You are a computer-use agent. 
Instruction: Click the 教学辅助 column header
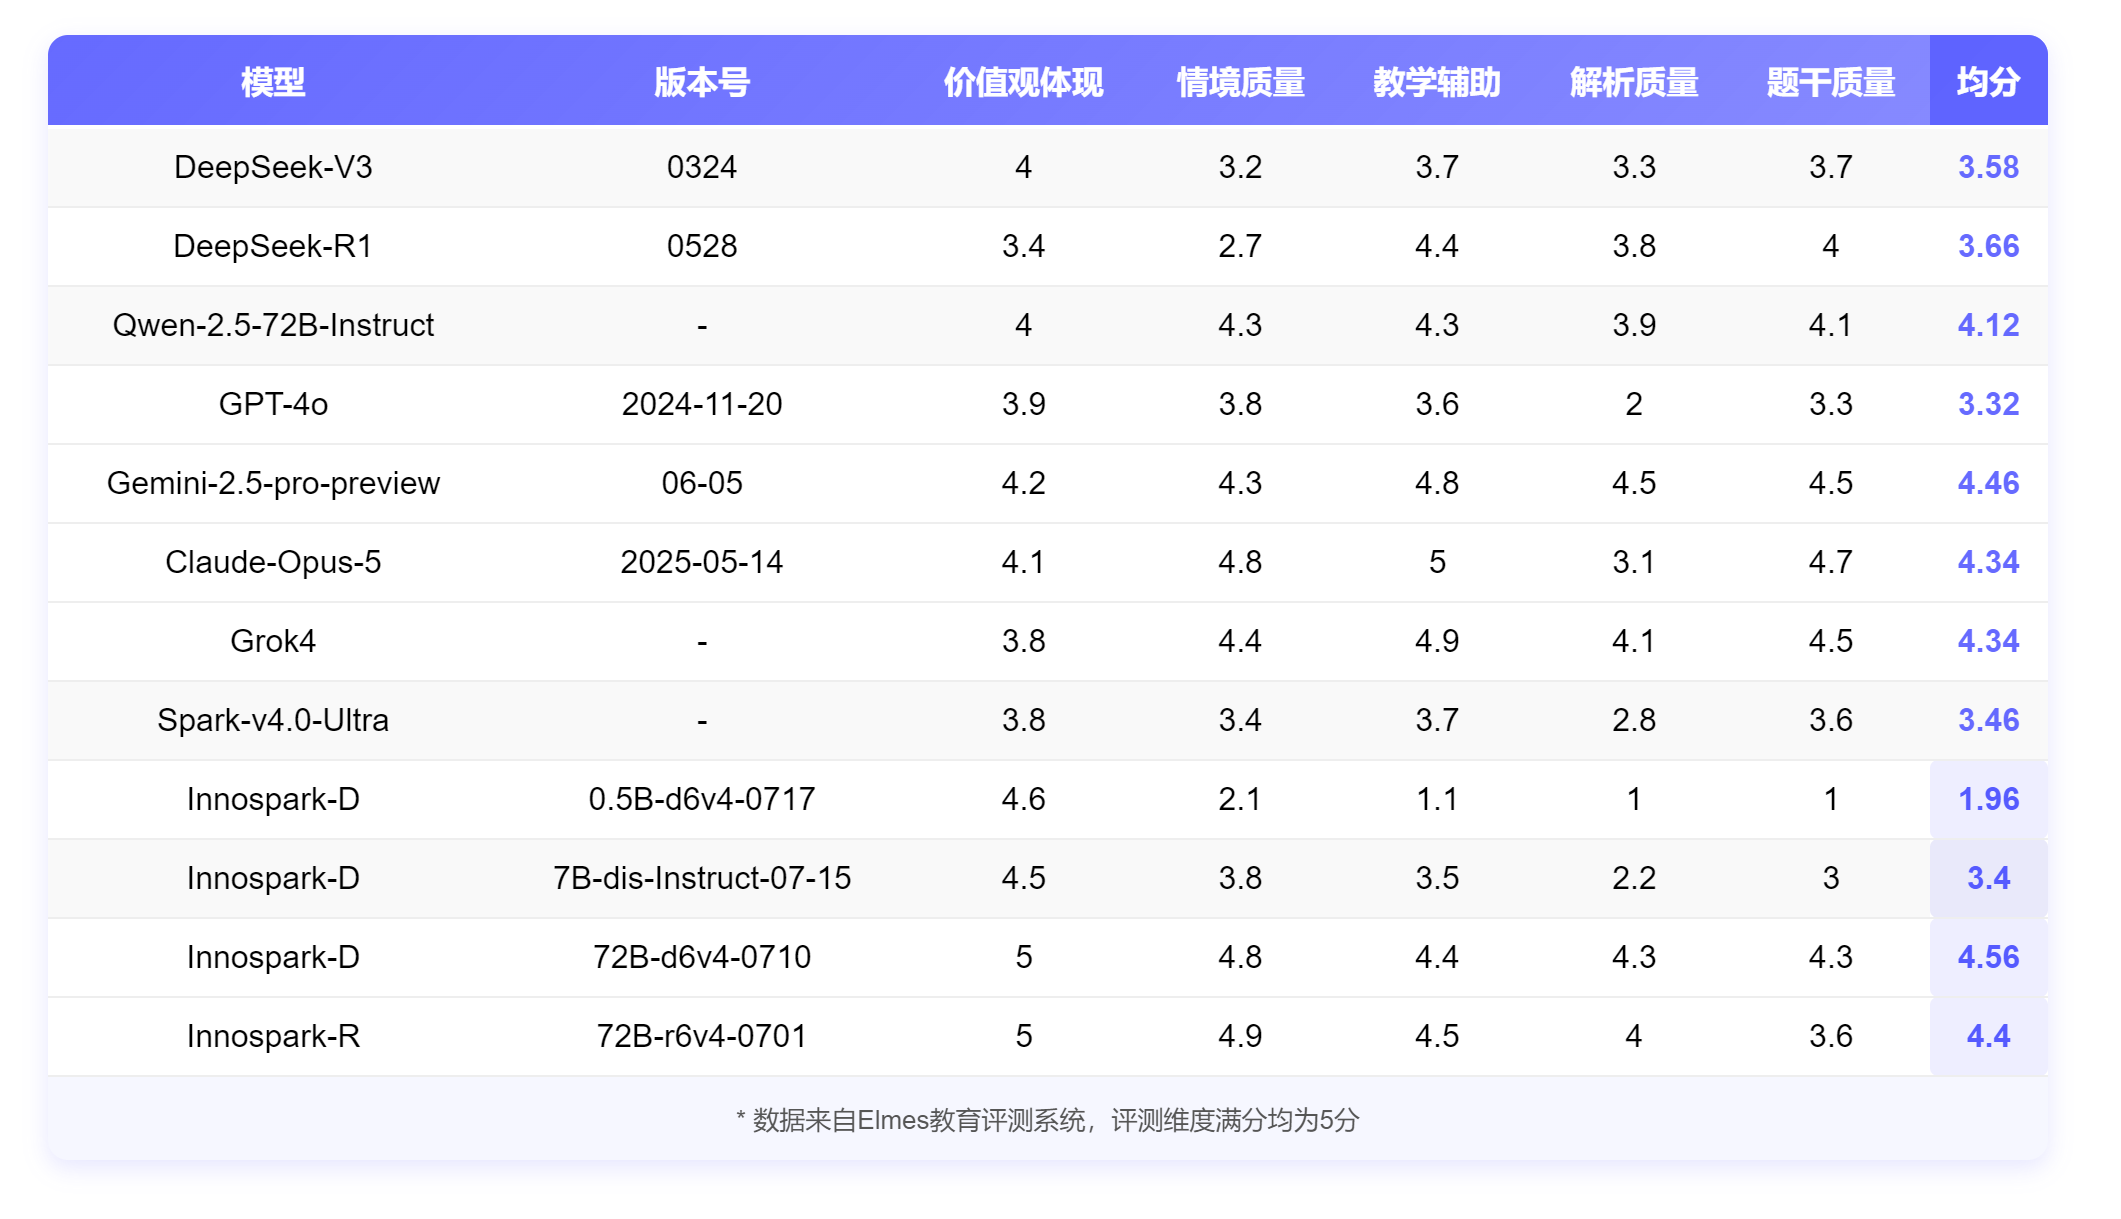click(x=1437, y=82)
